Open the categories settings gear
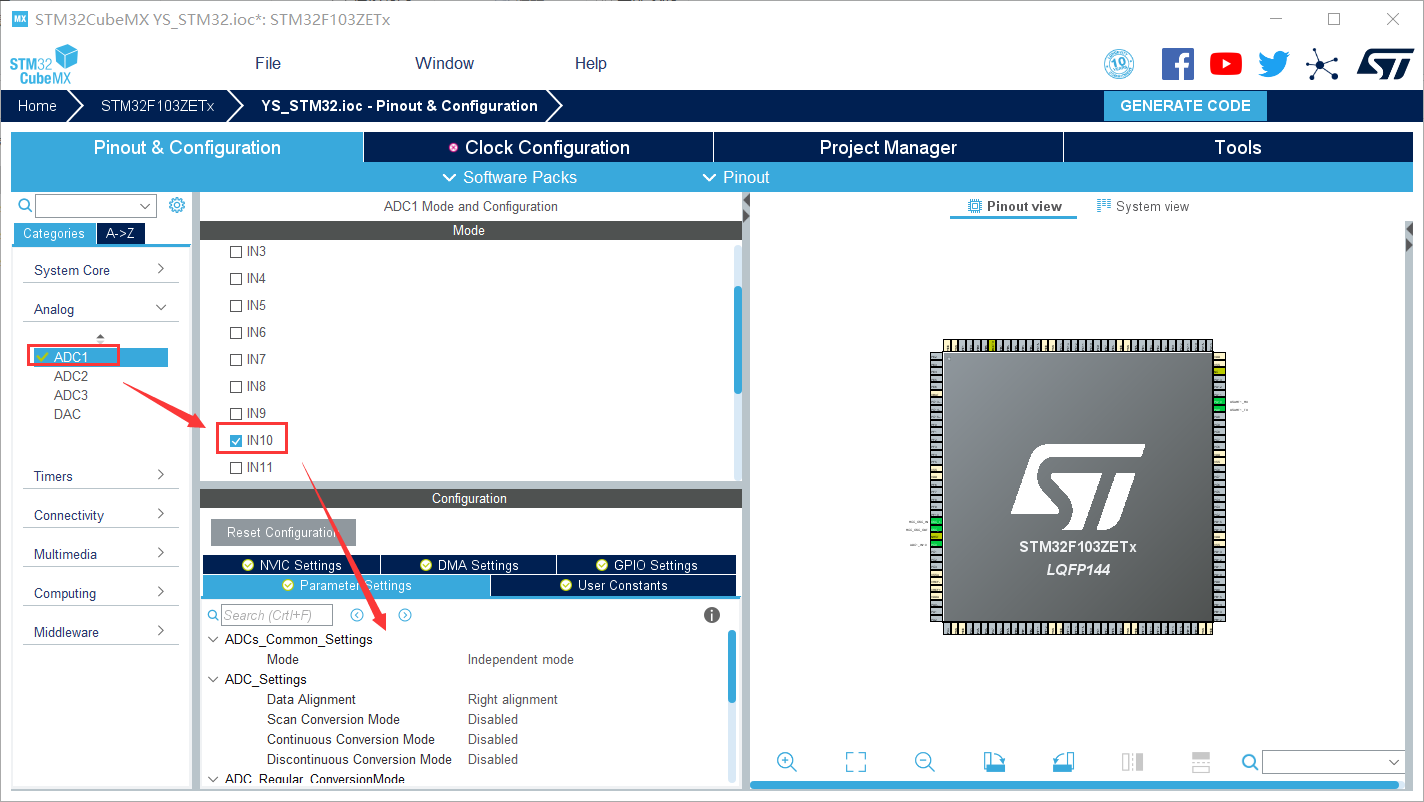The width and height of the screenshot is (1424, 802). (x=177, y=205)
